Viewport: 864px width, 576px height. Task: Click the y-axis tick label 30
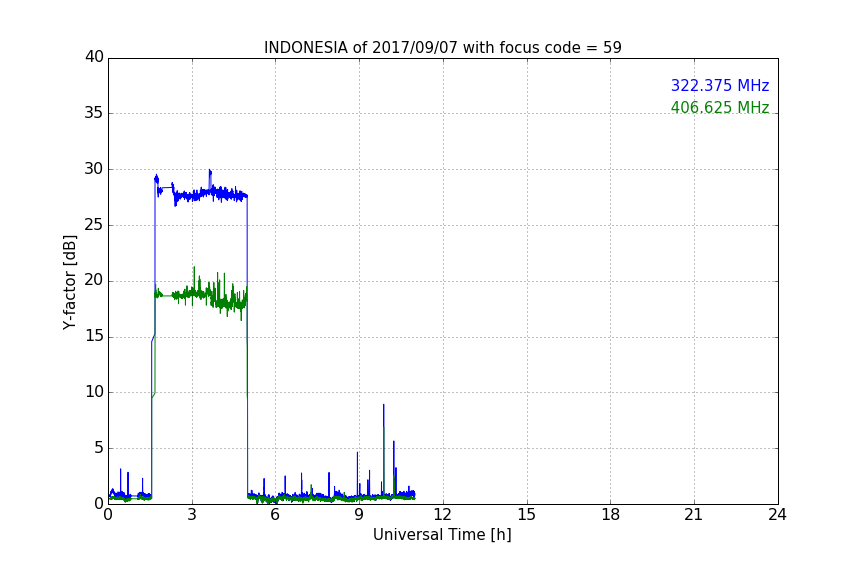coord(94,169)
